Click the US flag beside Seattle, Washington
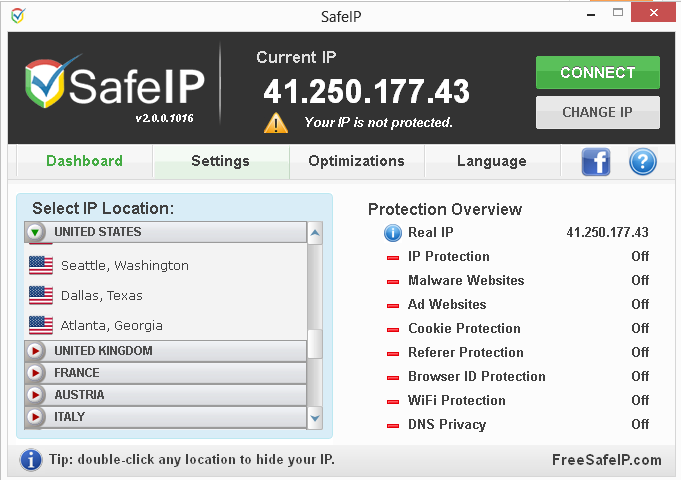This screenshot has height=480, width=681. pyautogui.click(x=41, y=265)
